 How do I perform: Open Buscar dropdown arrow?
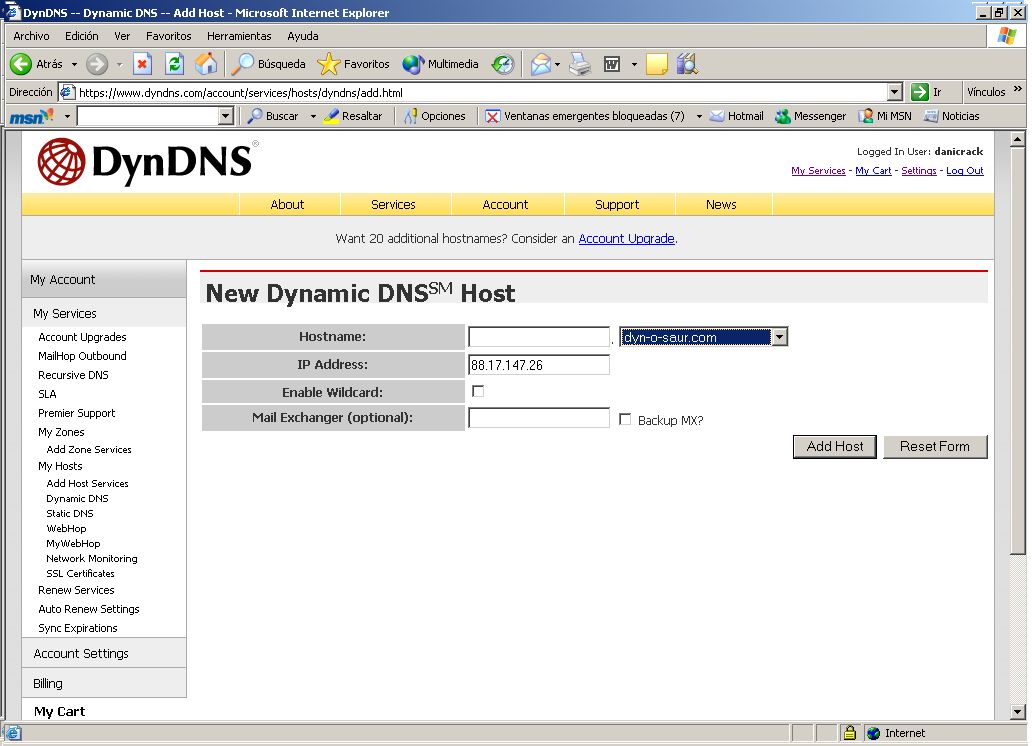click(x=313, y=117)
